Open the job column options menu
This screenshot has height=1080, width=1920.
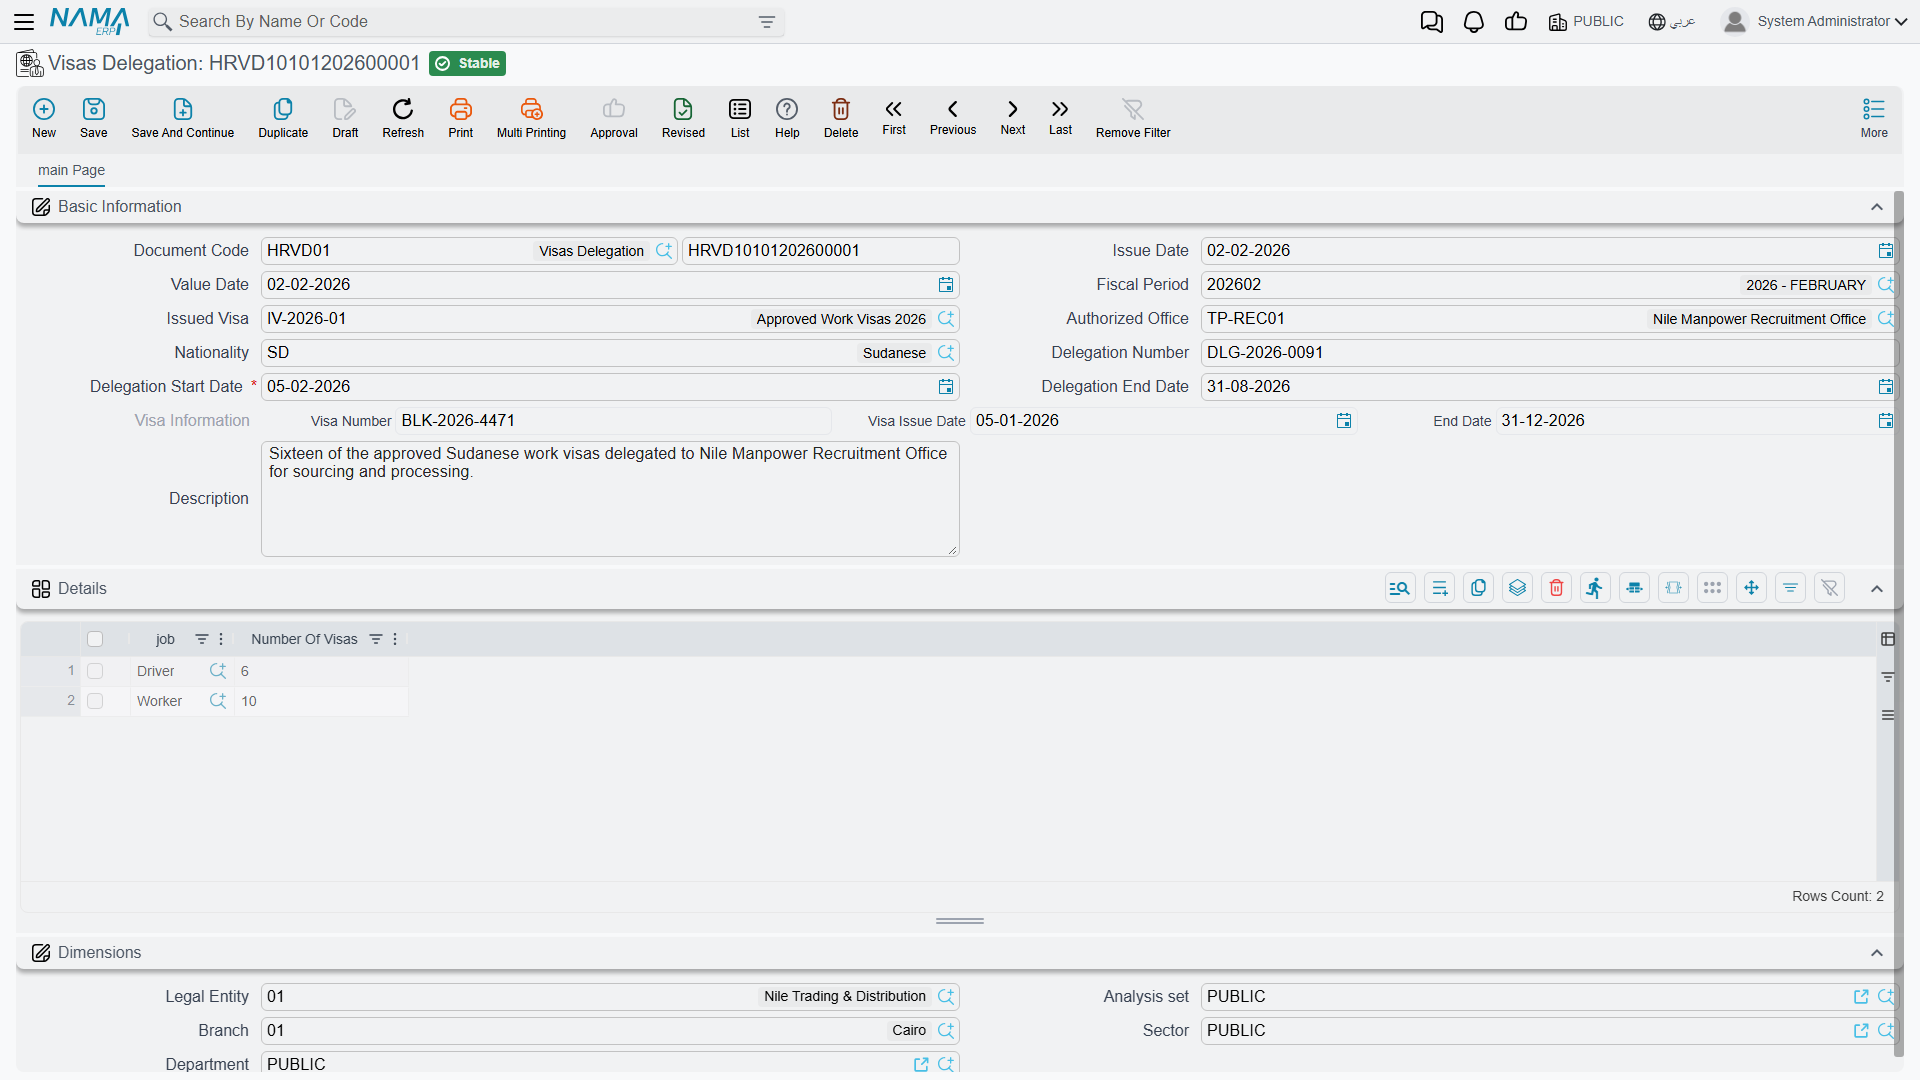coord(221,639)
